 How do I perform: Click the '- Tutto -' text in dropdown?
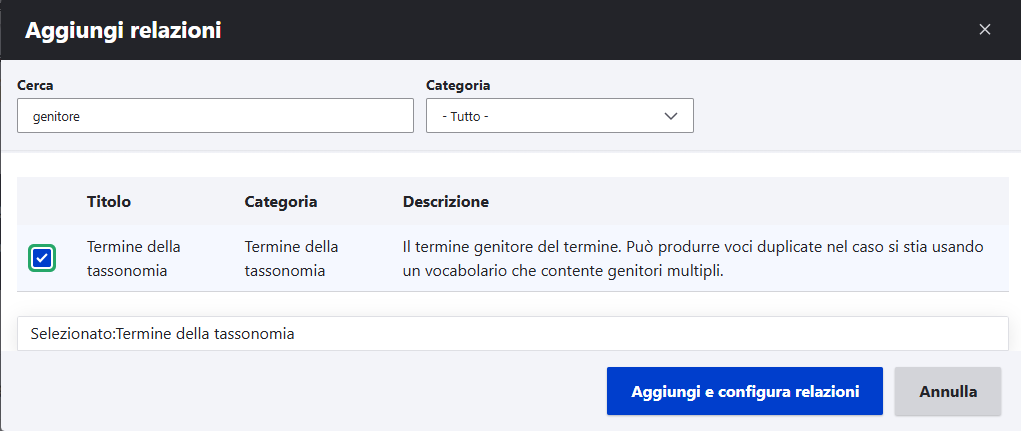[x=464, y=116]
